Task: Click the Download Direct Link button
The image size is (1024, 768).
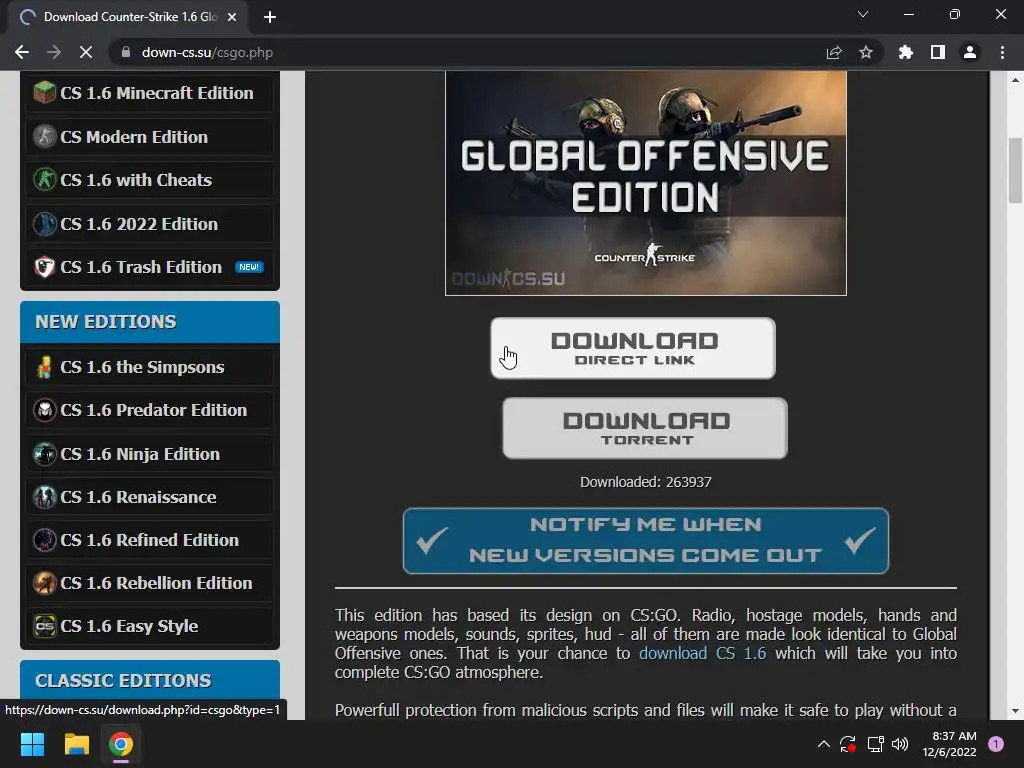Action: tap(633, 348)
